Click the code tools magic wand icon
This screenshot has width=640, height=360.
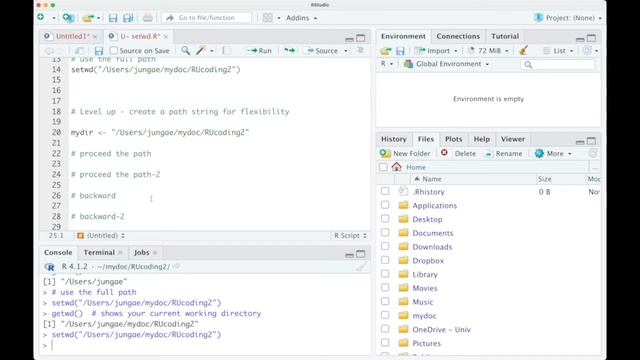pyautogui.click(x=200, y=50)
